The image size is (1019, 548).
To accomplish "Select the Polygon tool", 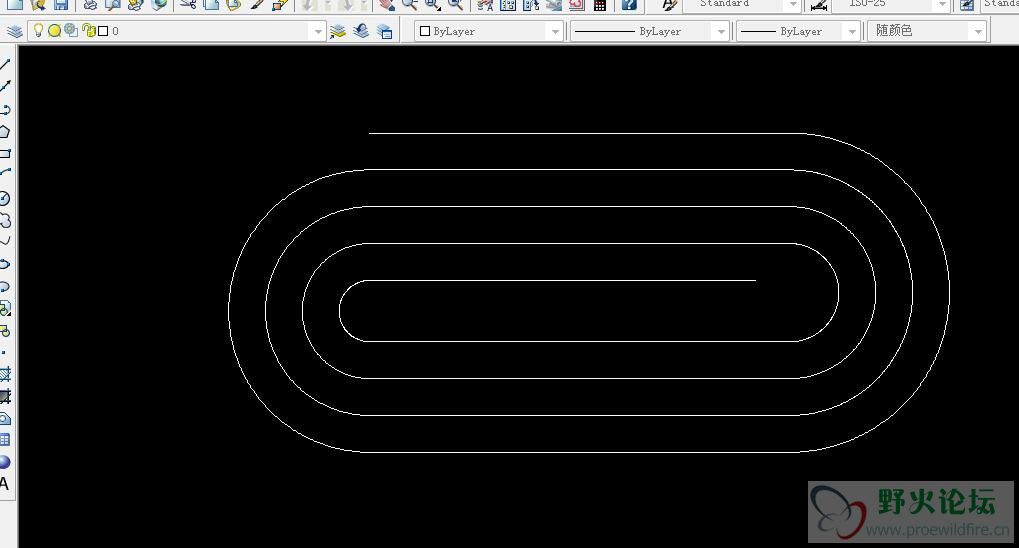I will [5, 131].
